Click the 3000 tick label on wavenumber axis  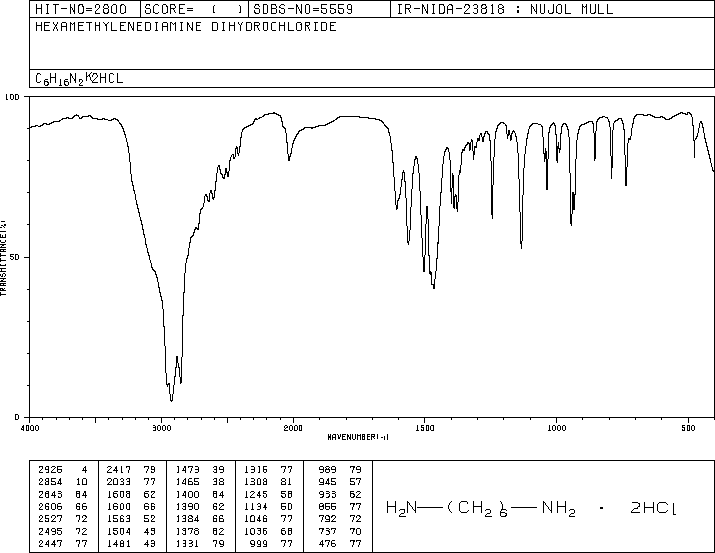(161, 428)
